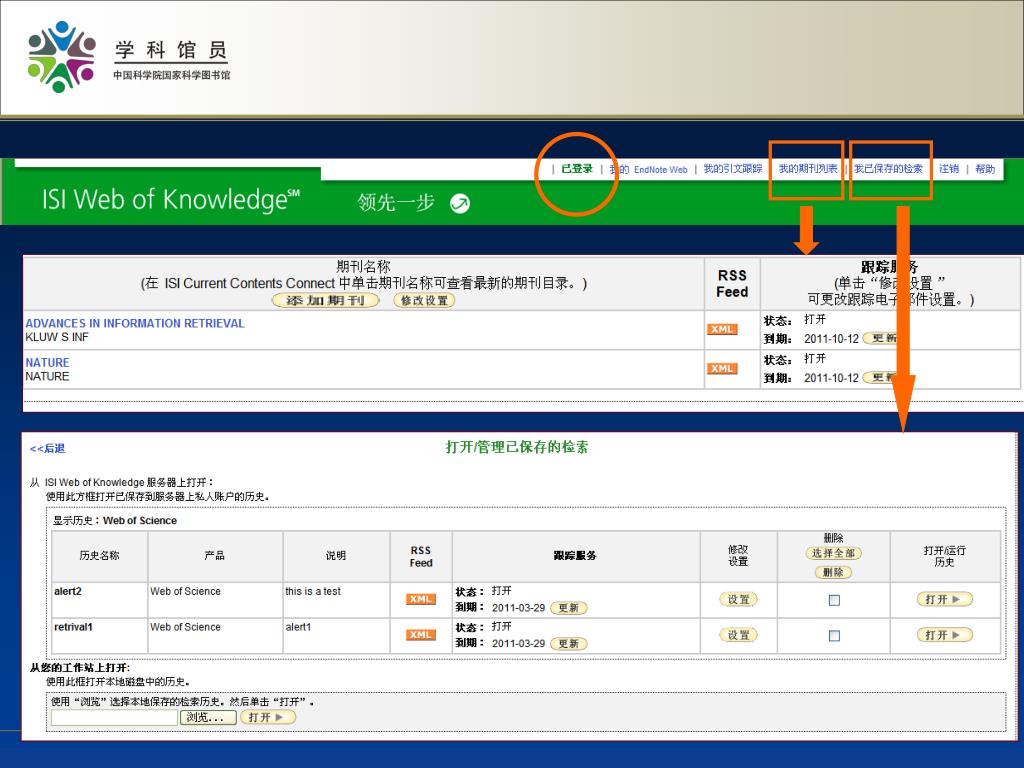Viewport: 1024px width, 768px height.
Task: Open 我的期刊列表 from top navigation
Action: point(808,168)
